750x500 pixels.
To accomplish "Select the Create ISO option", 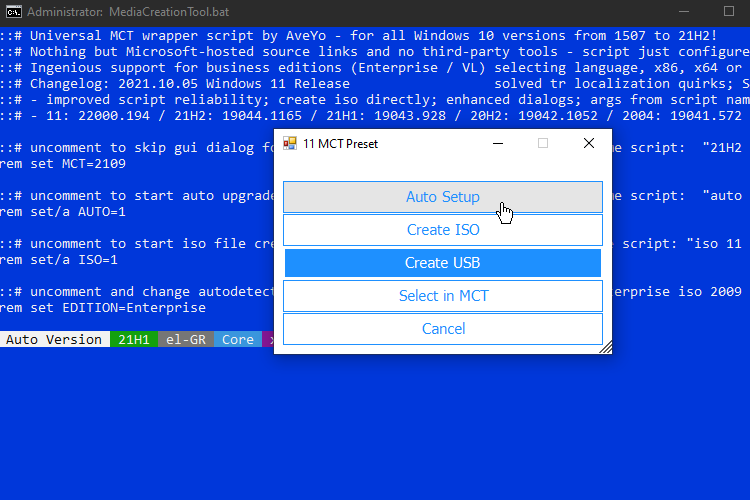I will (x=442, y=230).
